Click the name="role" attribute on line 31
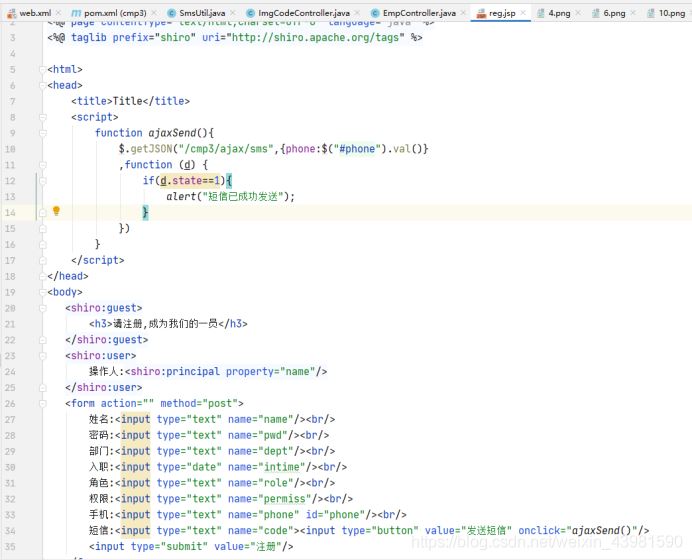Image resolution: width=692 pixels, height=560 pixels. tap(261, 483)
